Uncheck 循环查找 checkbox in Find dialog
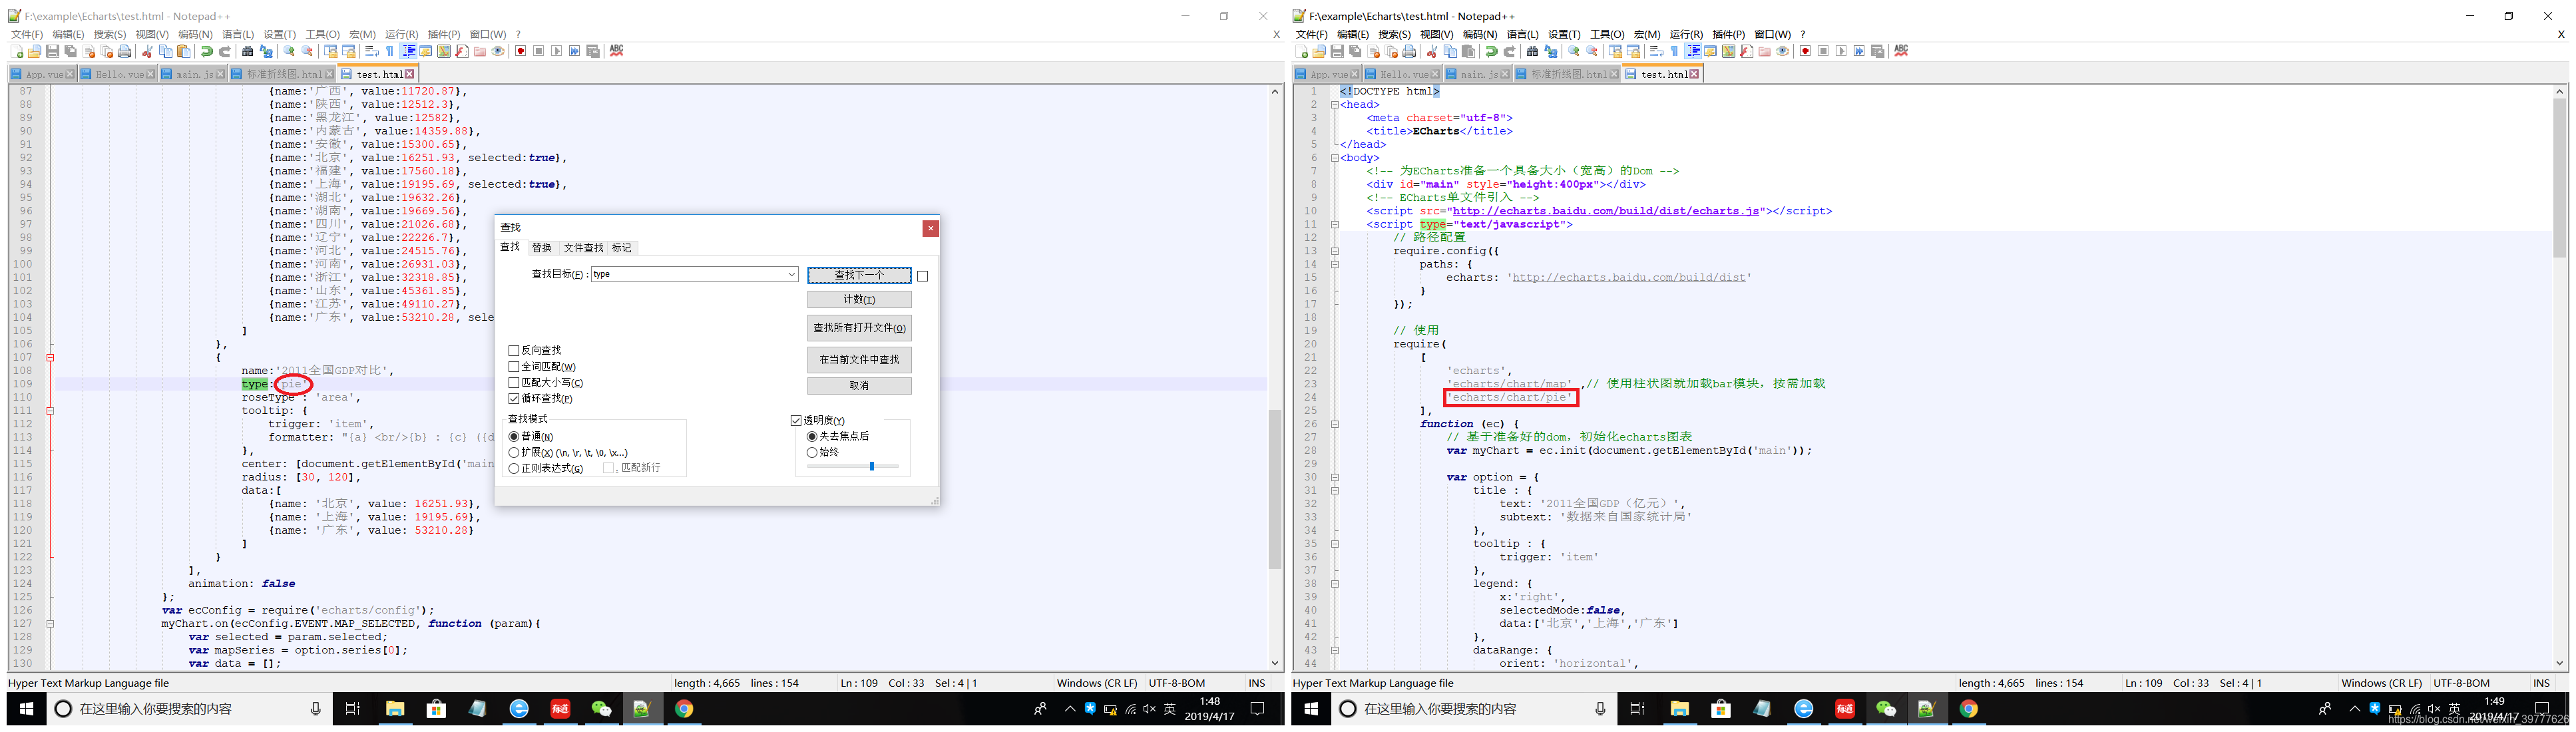The height and width of the screenshot is (732, 2576). pyautogui.click(x=514, y=399)
